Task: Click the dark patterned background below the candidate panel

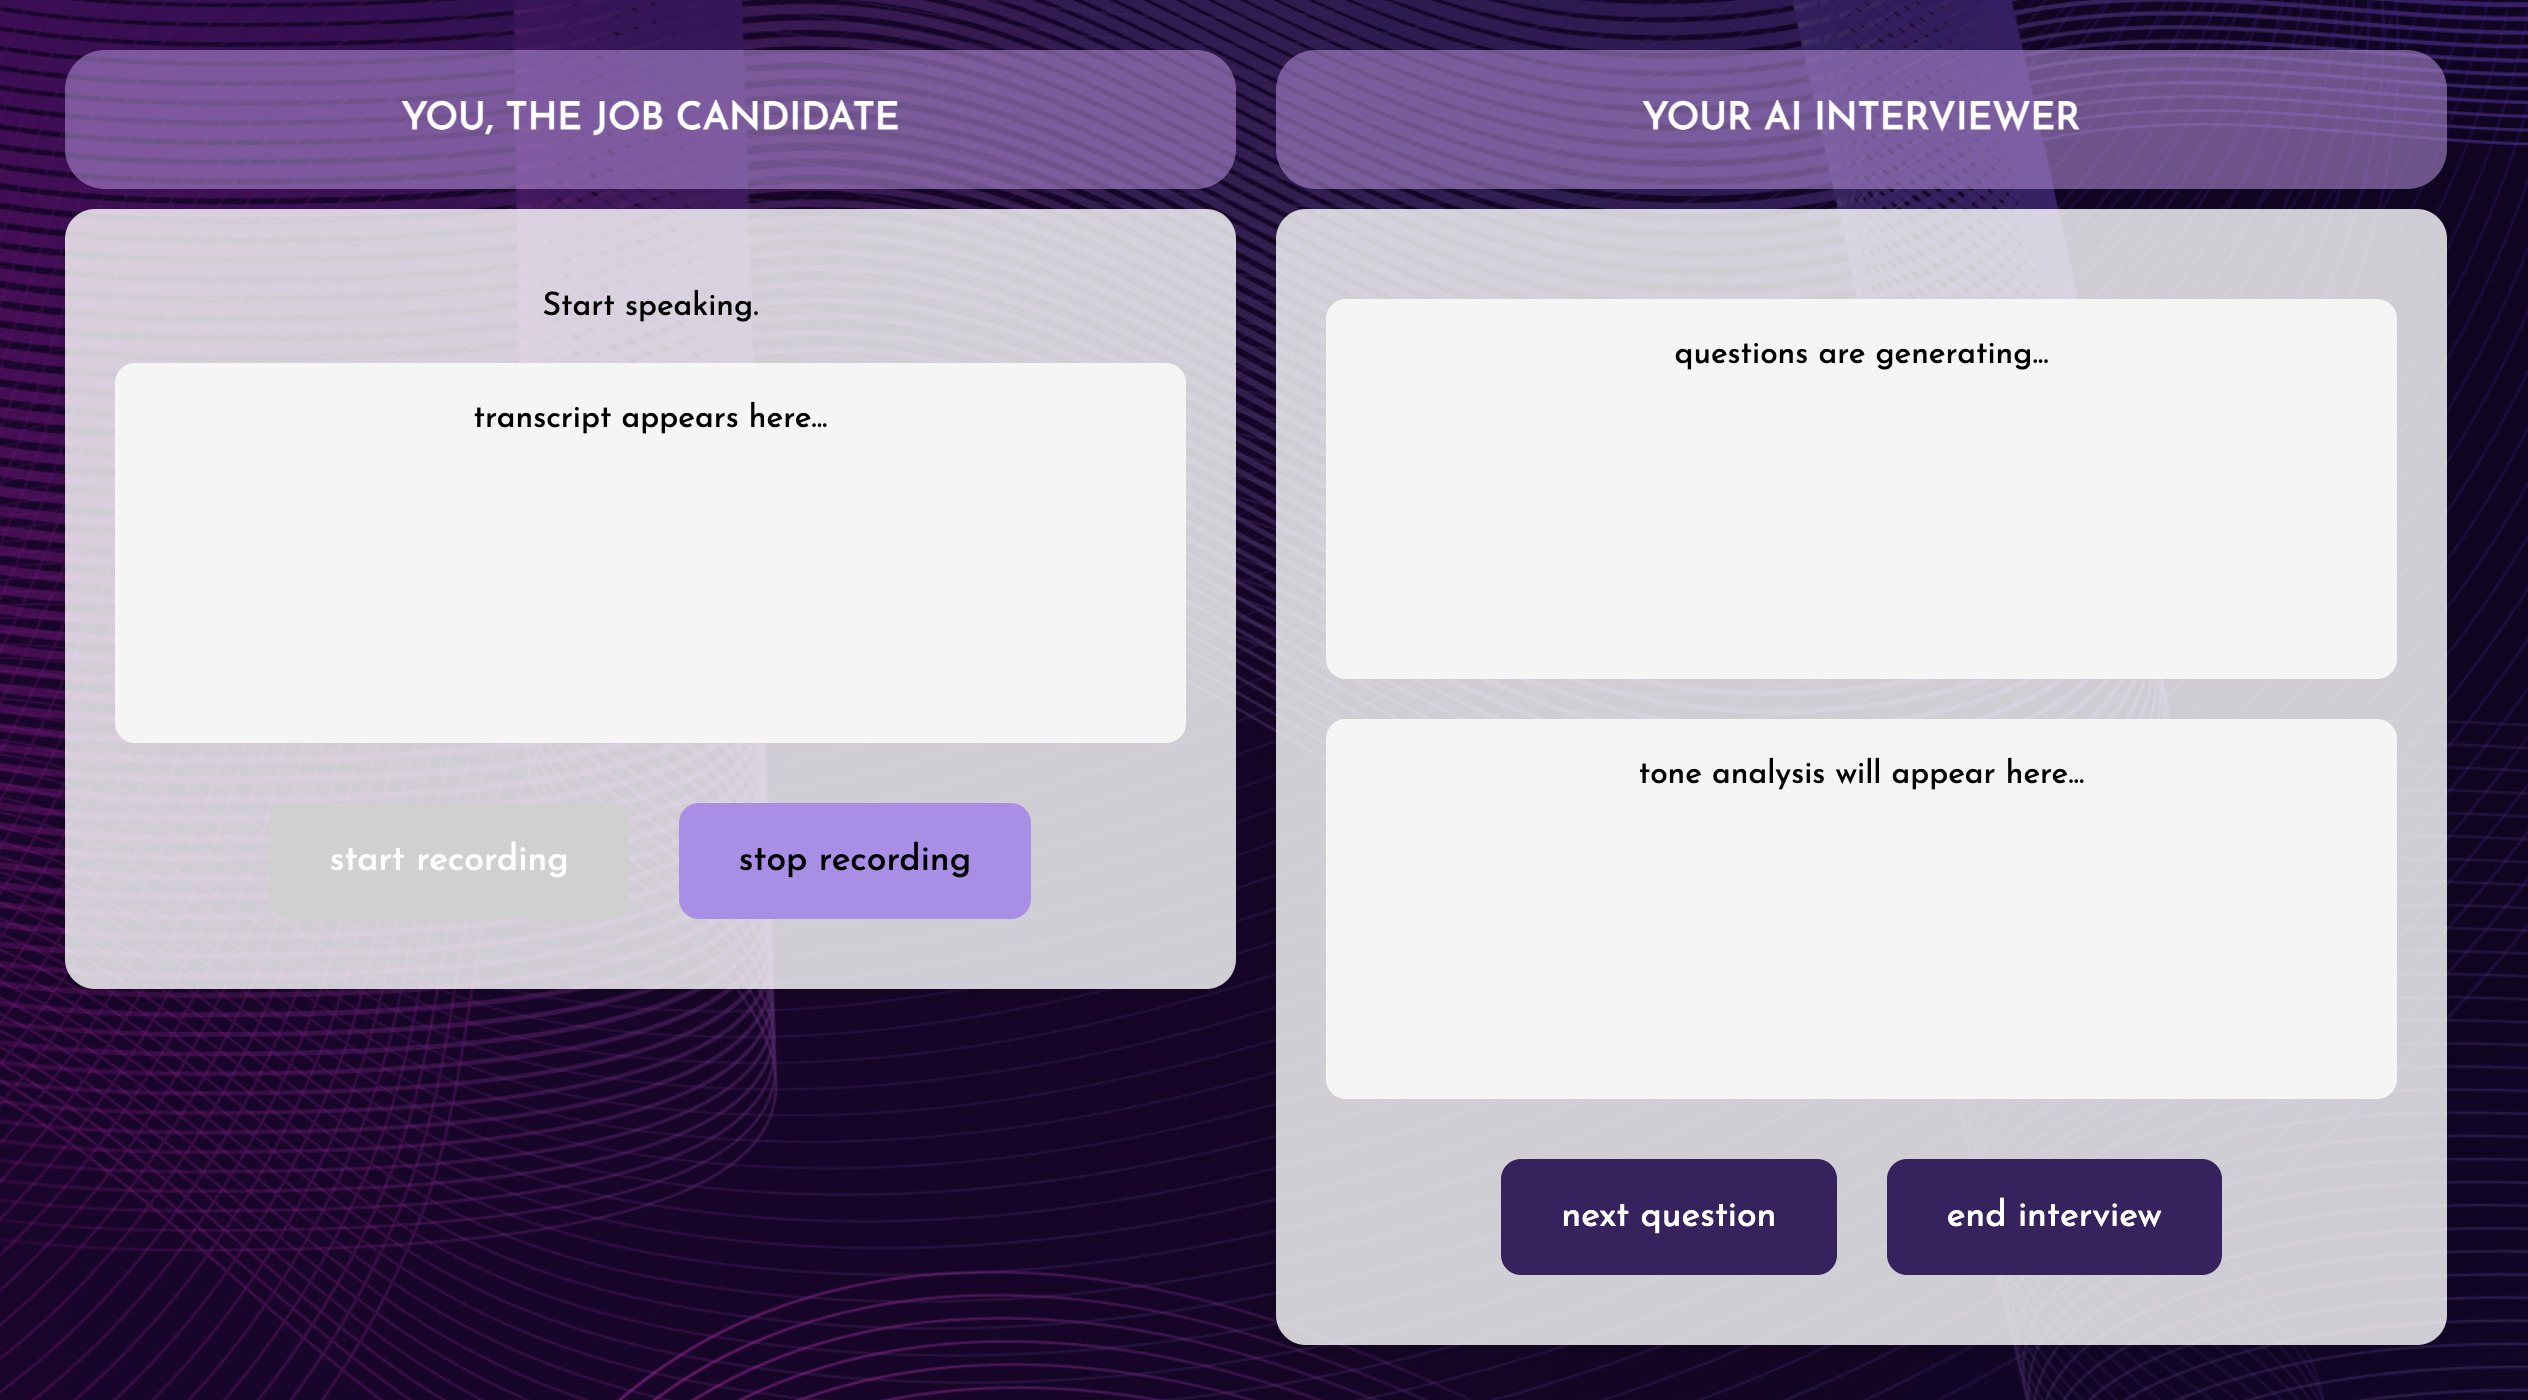Action: tap(650, 1190)
